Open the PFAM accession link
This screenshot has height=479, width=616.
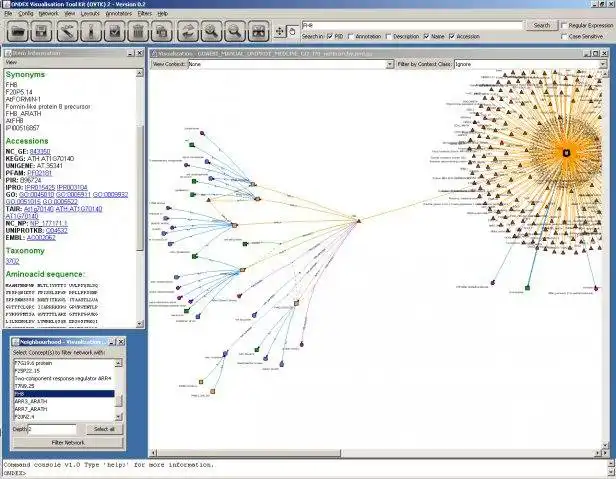click(39, 173)
